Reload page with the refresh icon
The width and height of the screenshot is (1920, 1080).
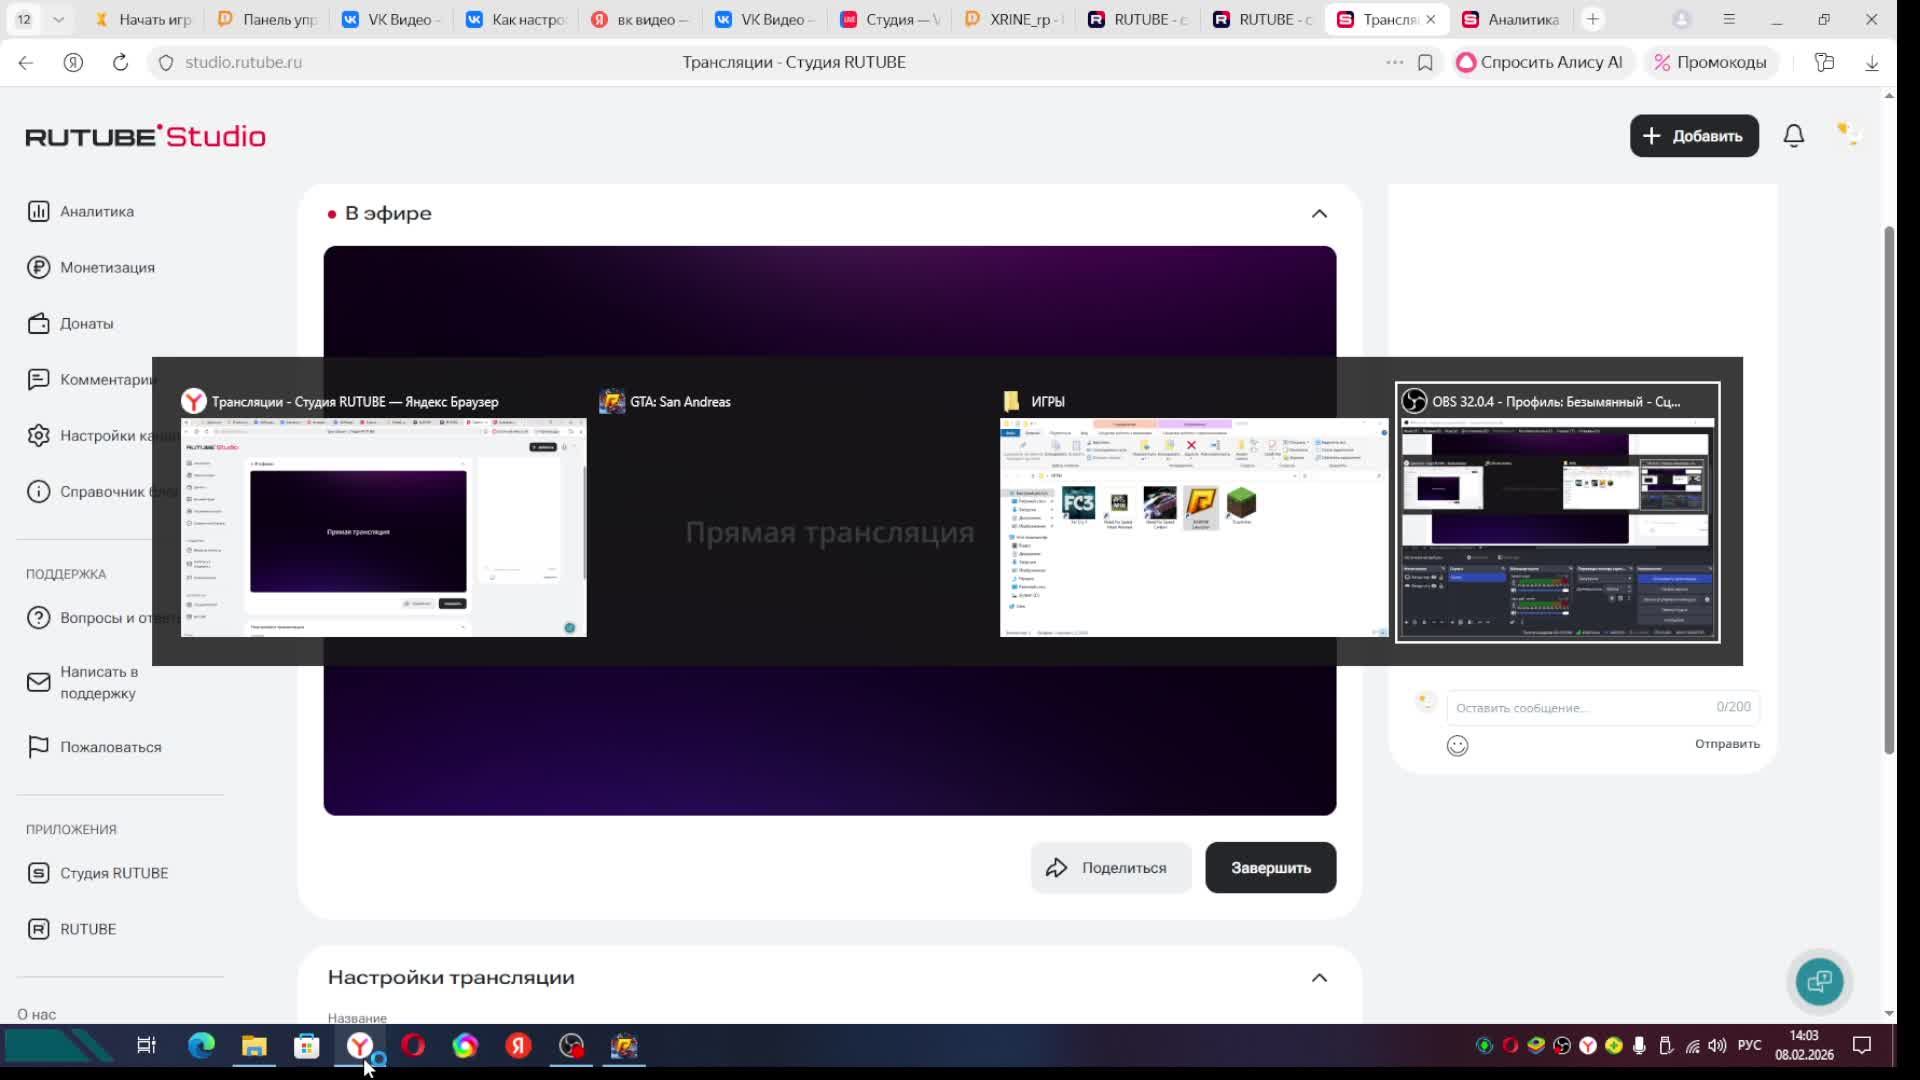[x=120, y=62]
